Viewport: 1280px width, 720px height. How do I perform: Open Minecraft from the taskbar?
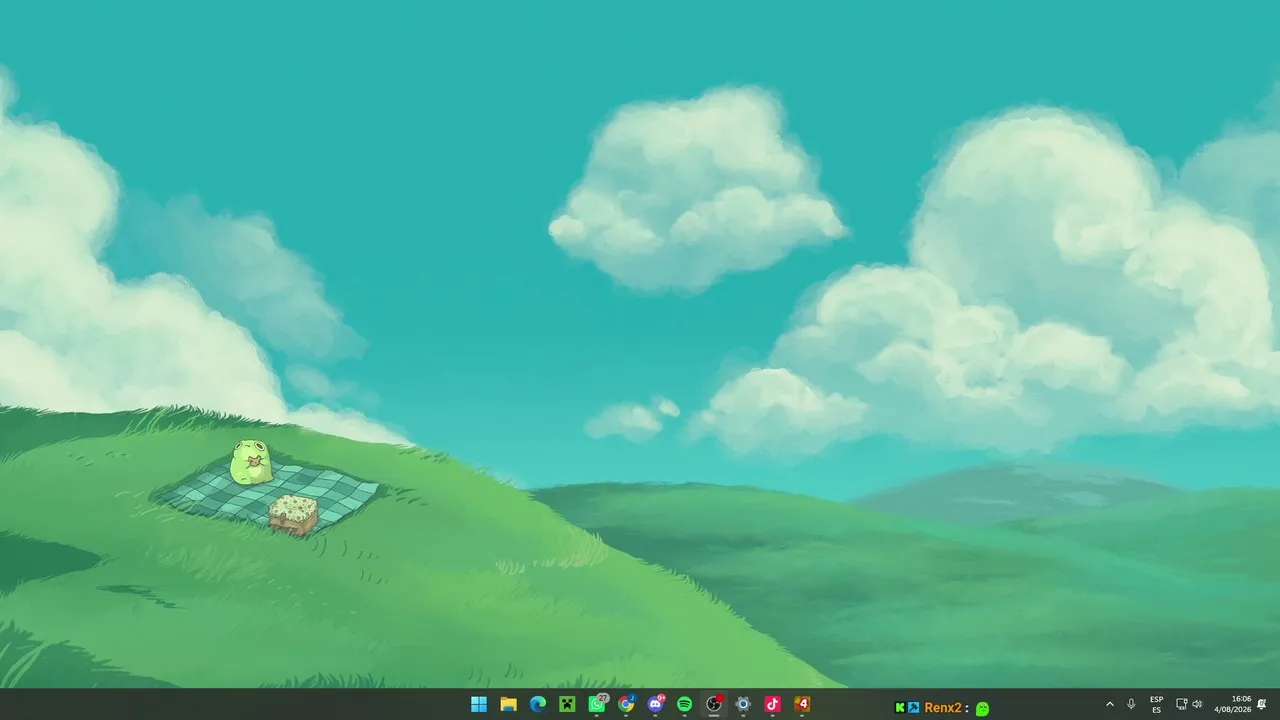pos(567,704)
